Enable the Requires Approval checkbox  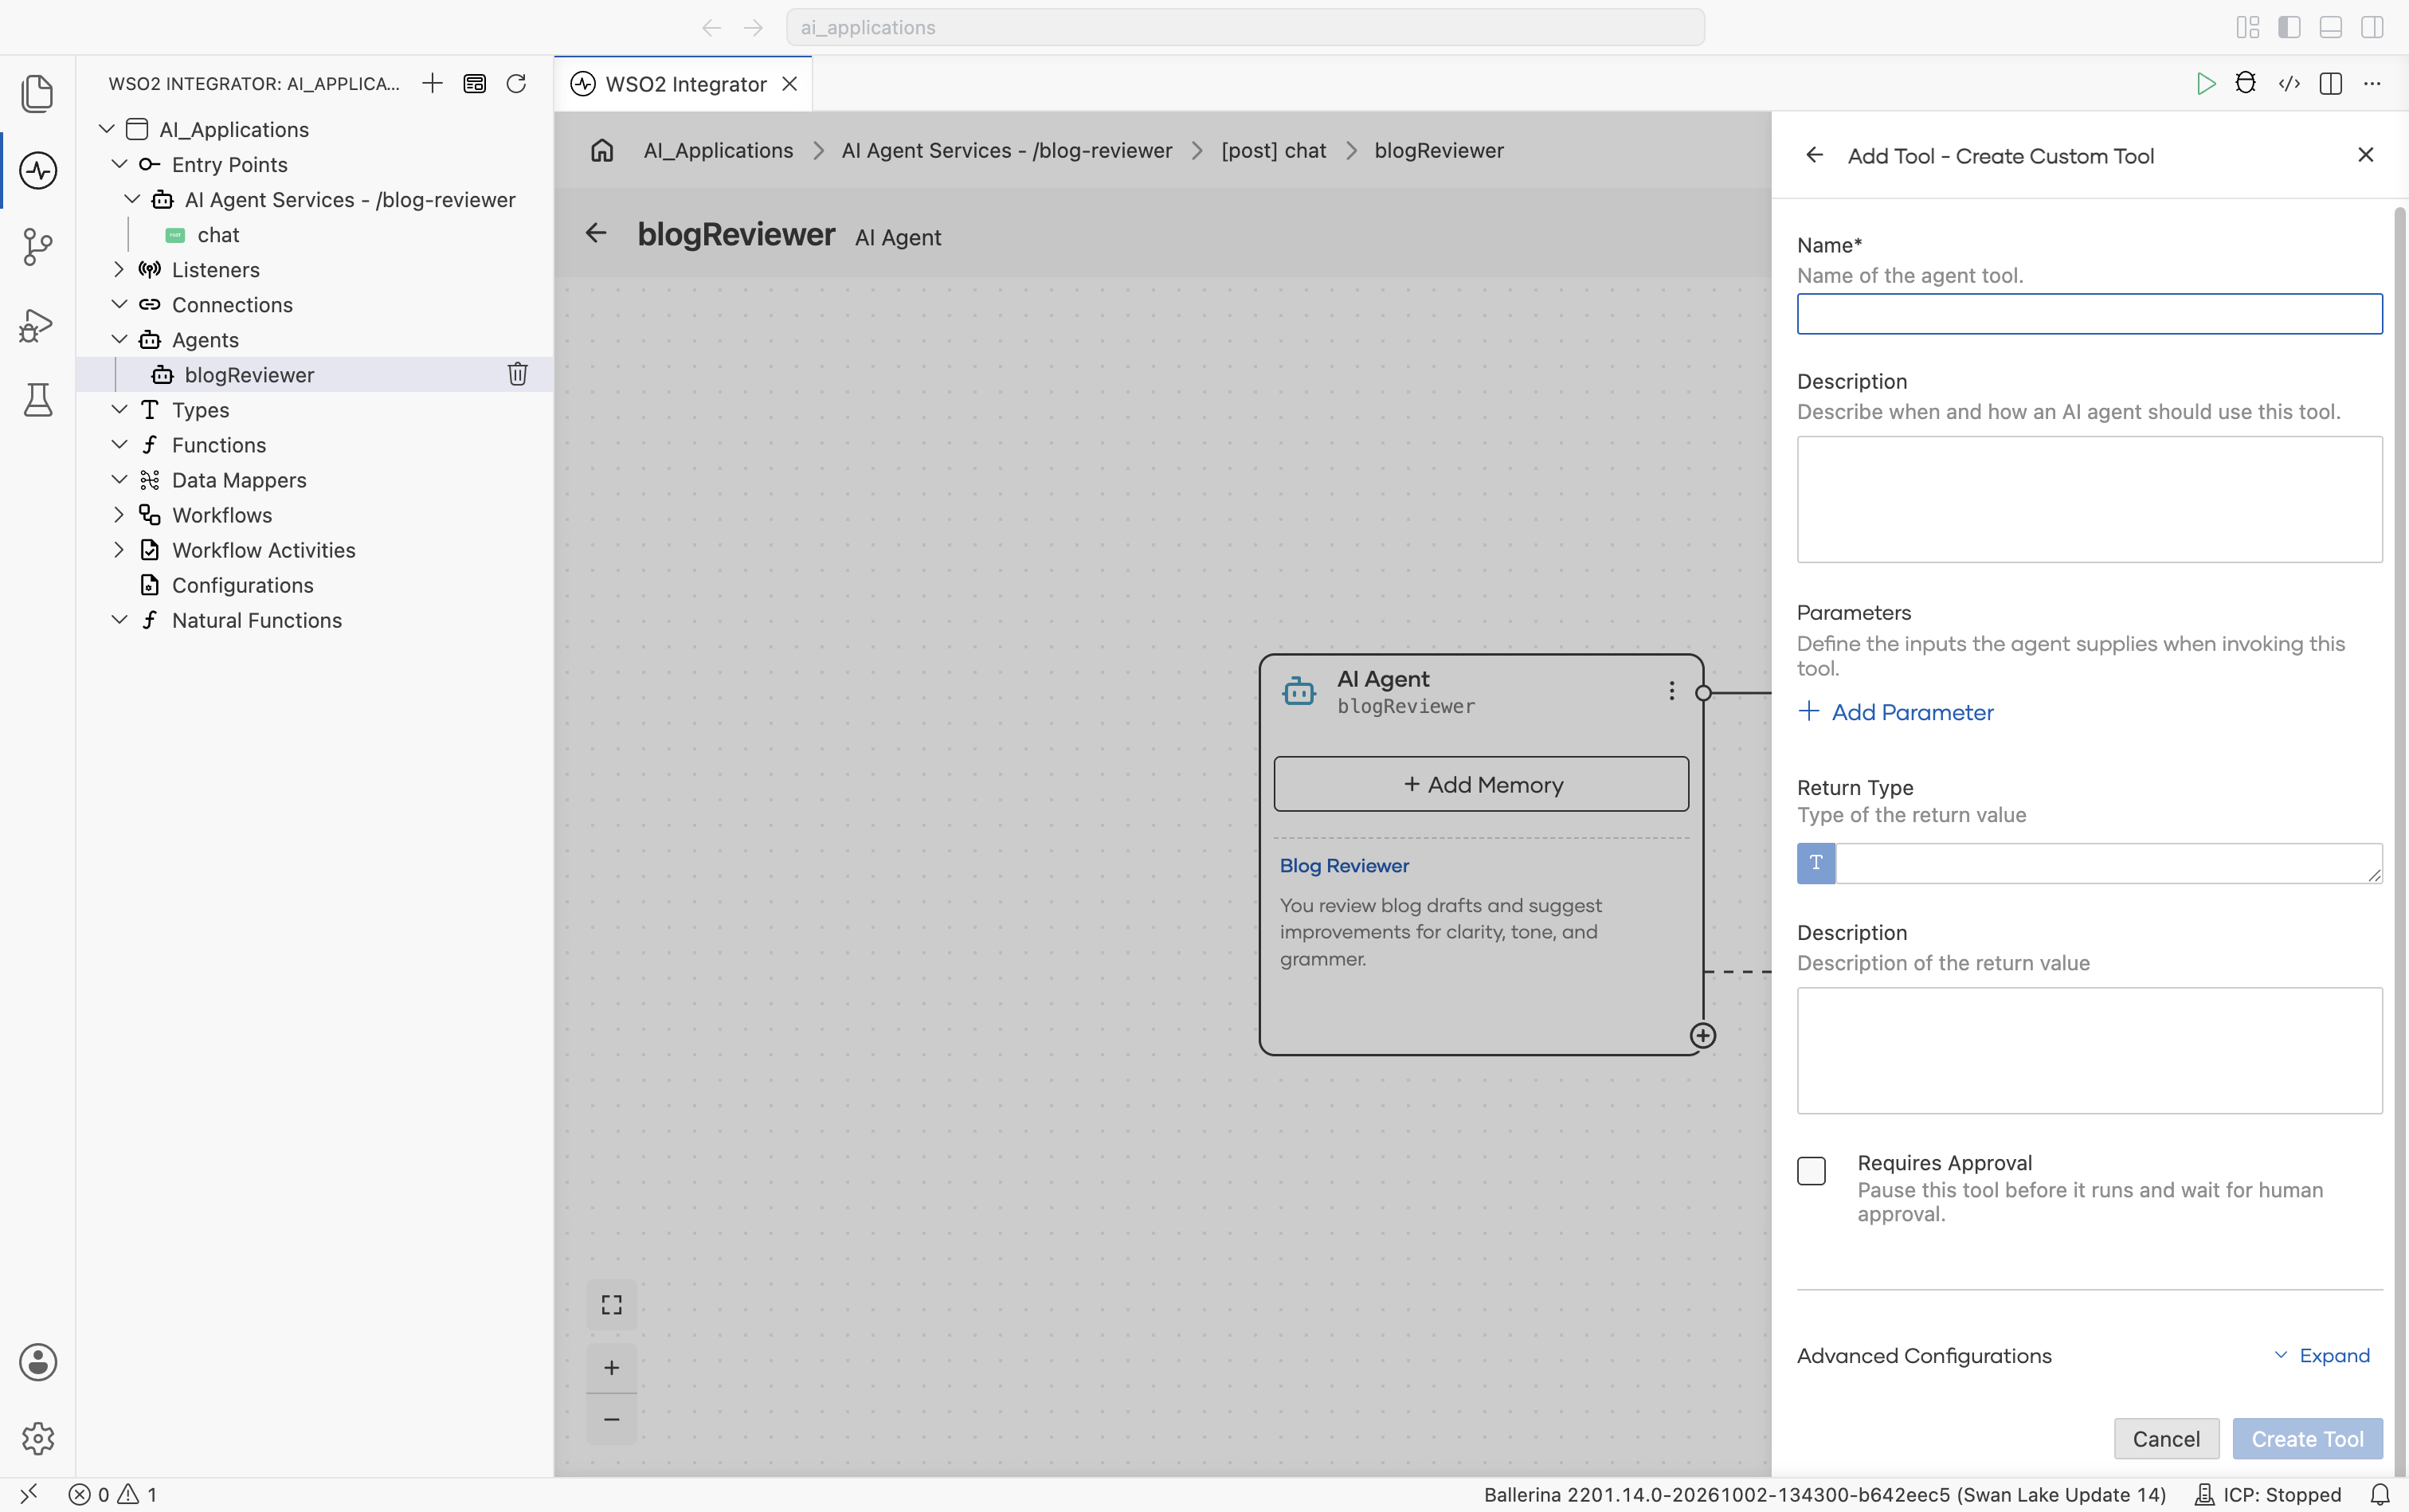[x=1811, y=1171]
